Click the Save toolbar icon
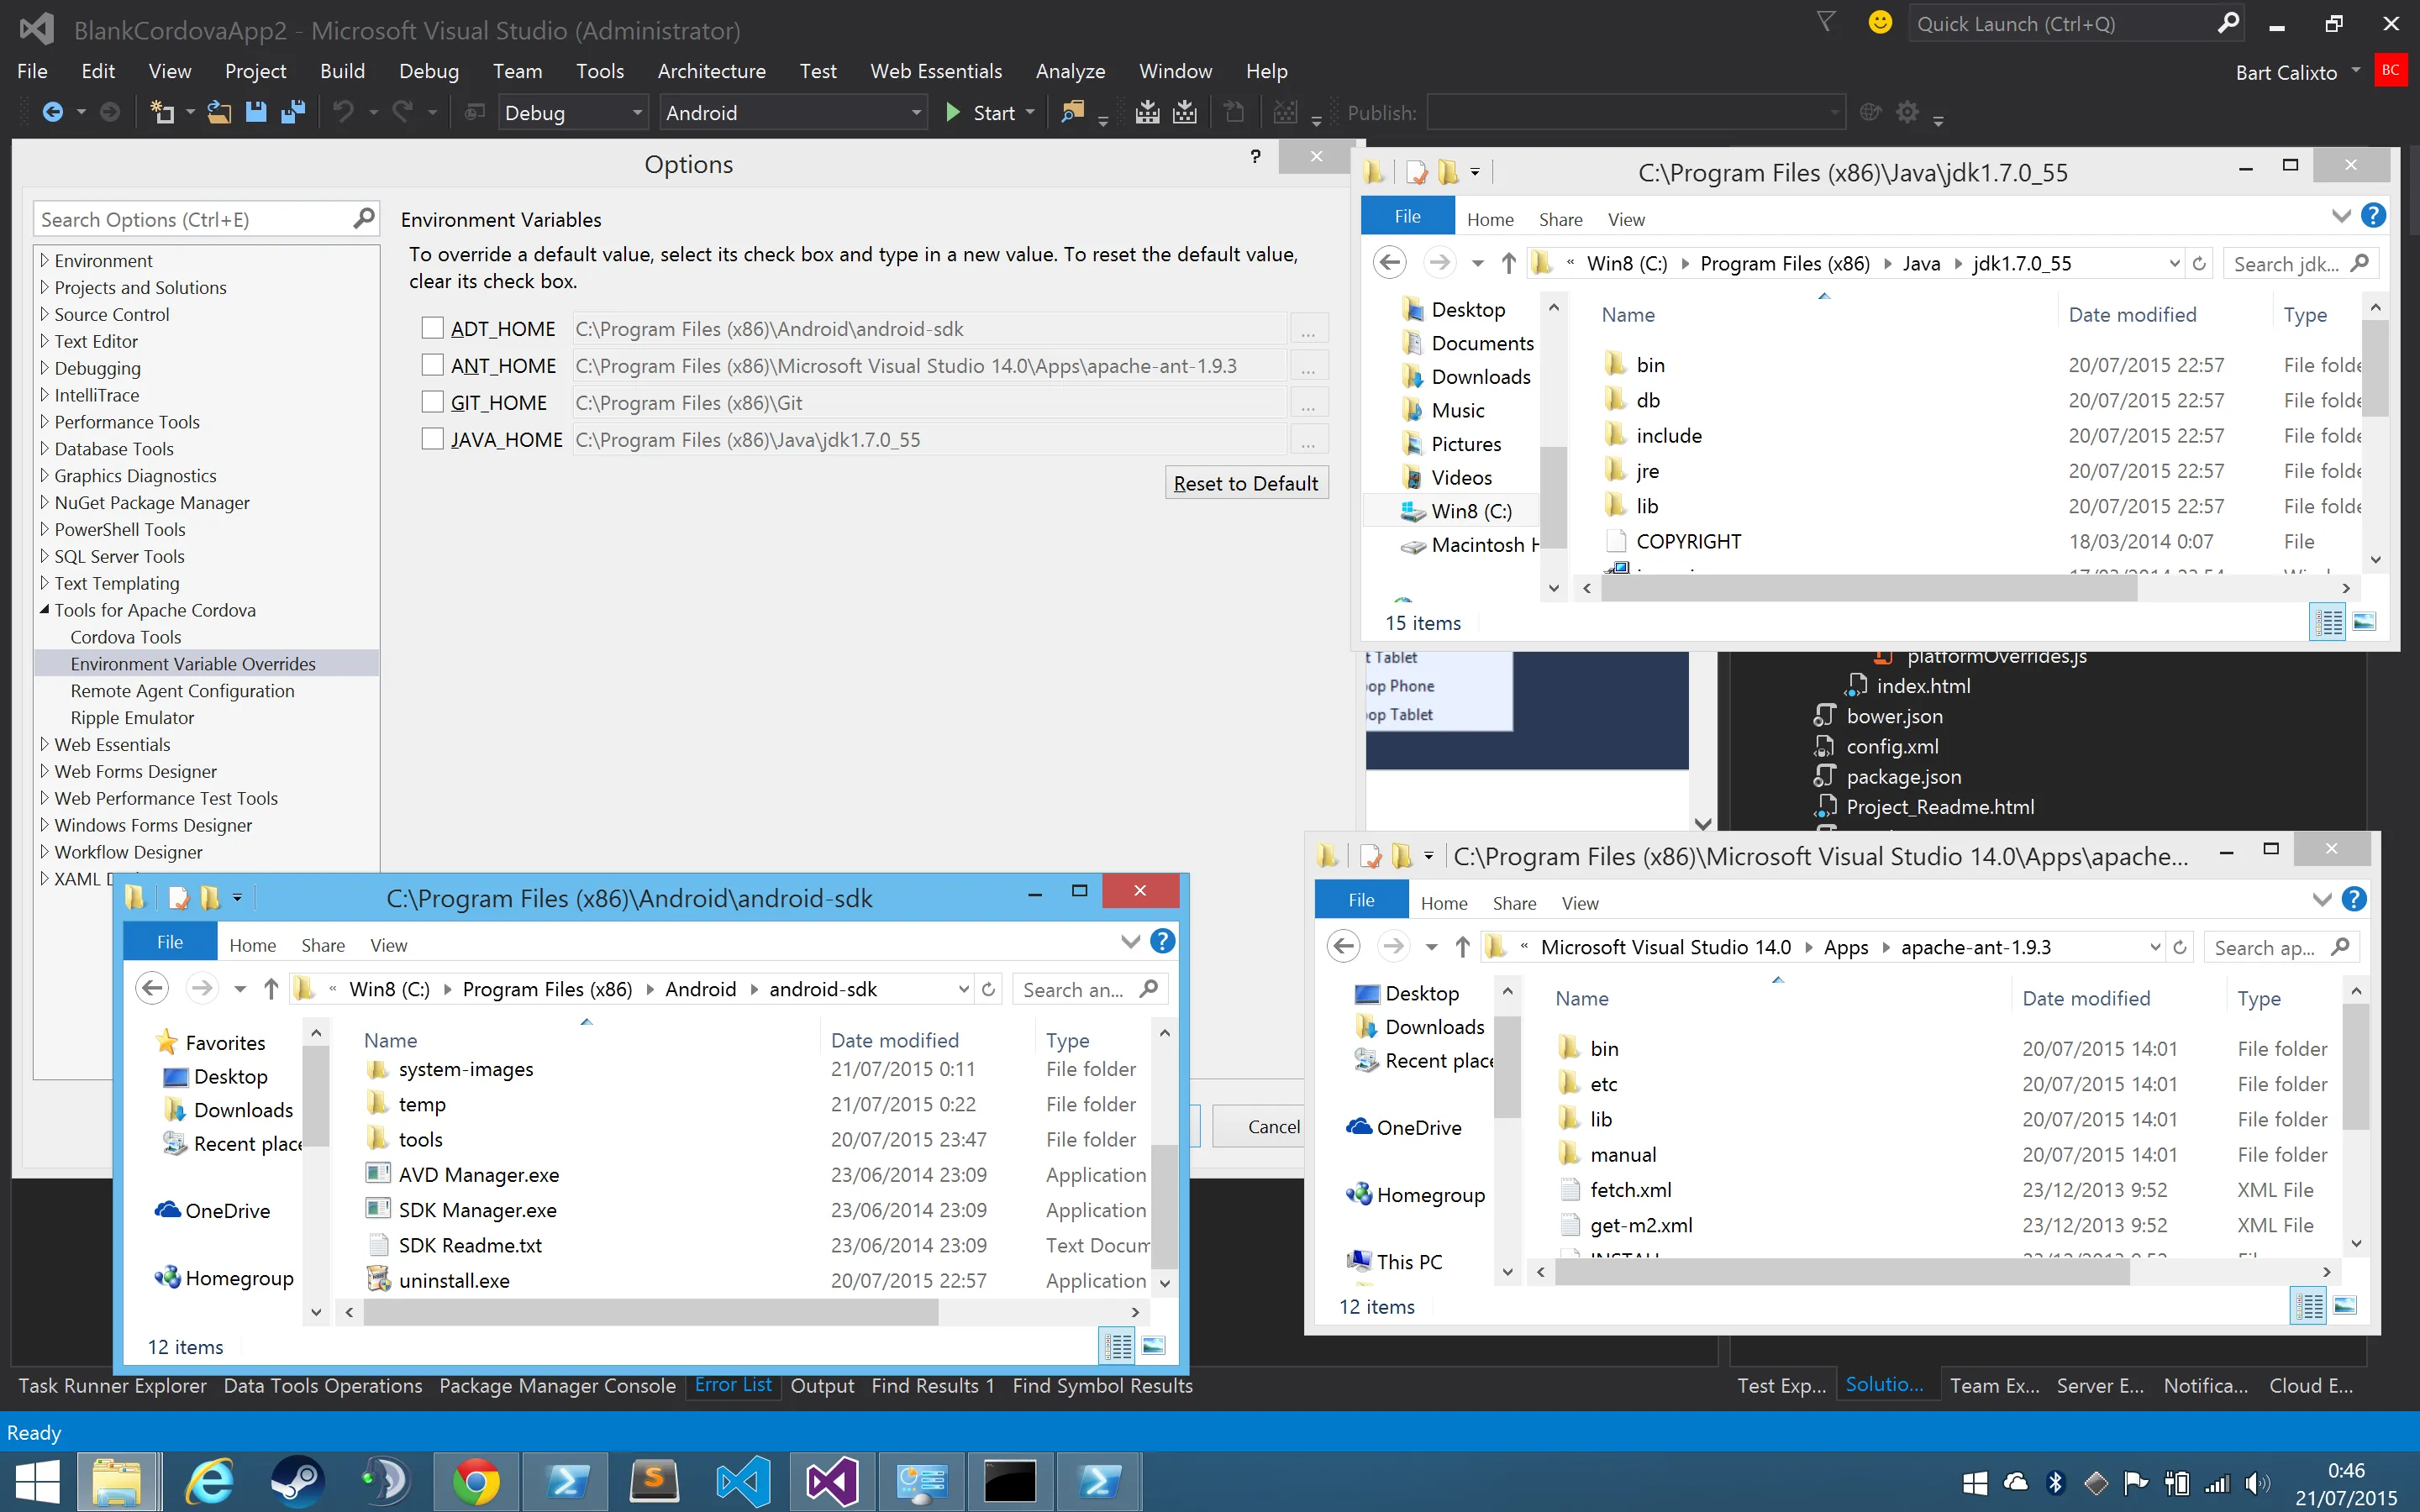Screen dimensions: 2420x1512 click(256, 112)
